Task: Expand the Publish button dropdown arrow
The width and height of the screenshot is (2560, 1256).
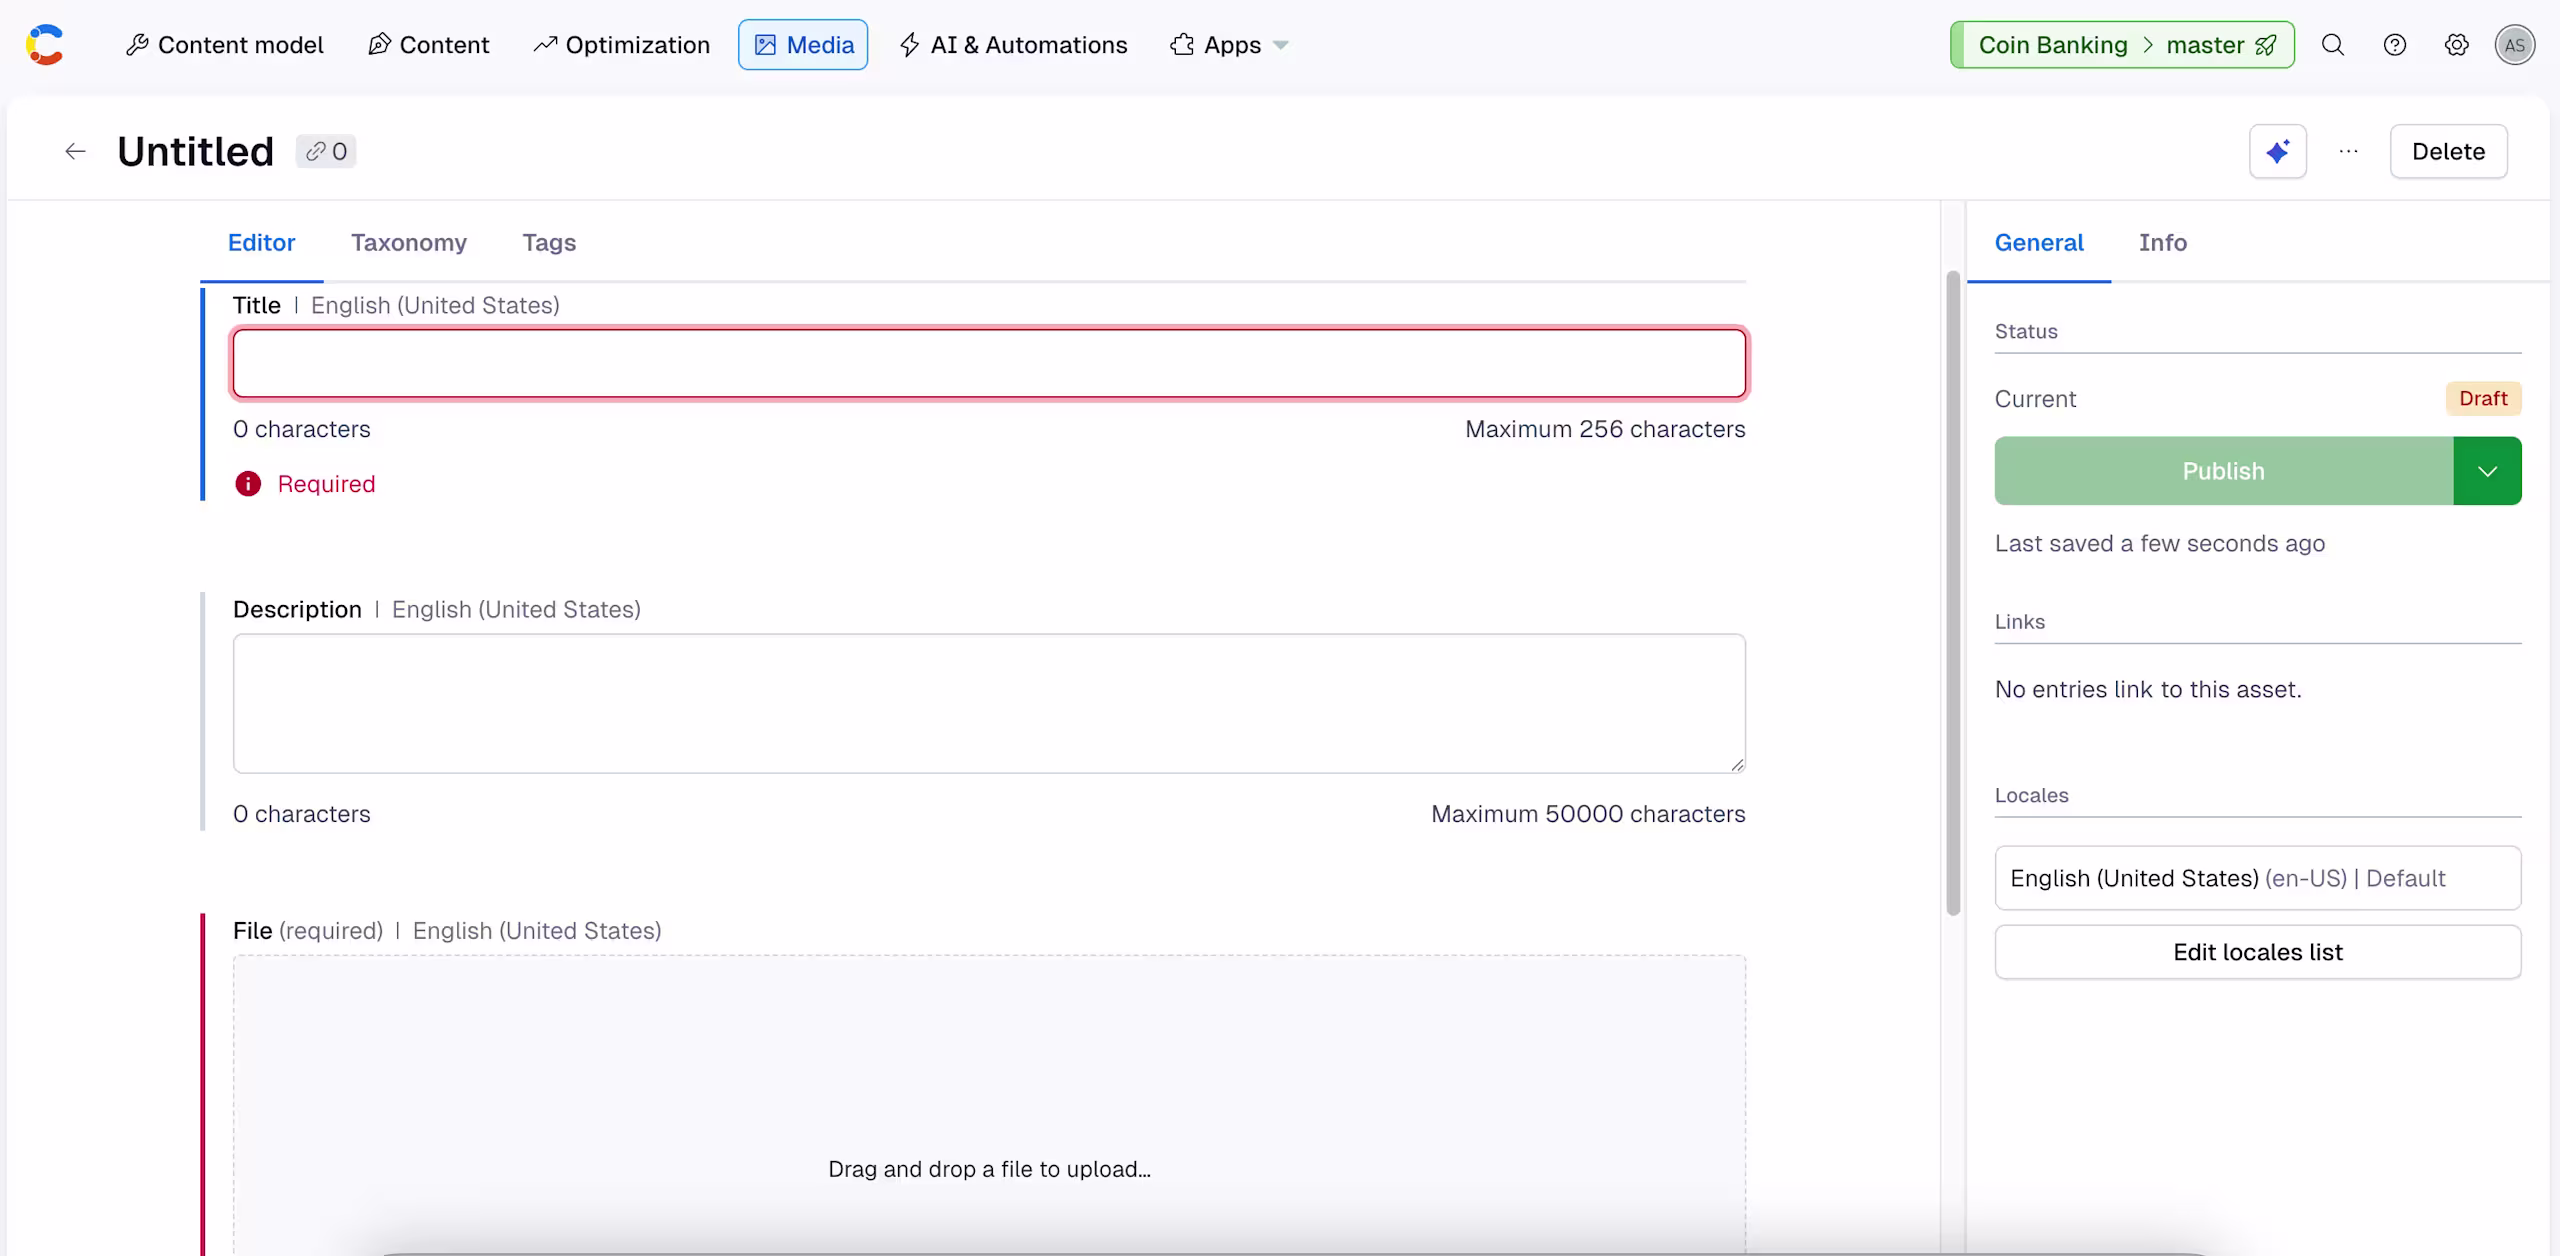Action: click(x=2488, y=471)
